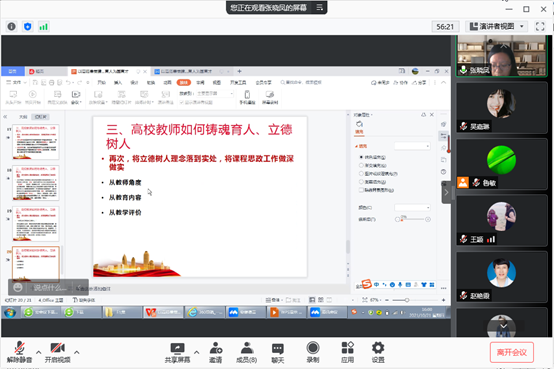Click the fit-to-window icon beside 67% zoom
The width and height of the screenshot is (554, 369).
(x=365, y=300)
